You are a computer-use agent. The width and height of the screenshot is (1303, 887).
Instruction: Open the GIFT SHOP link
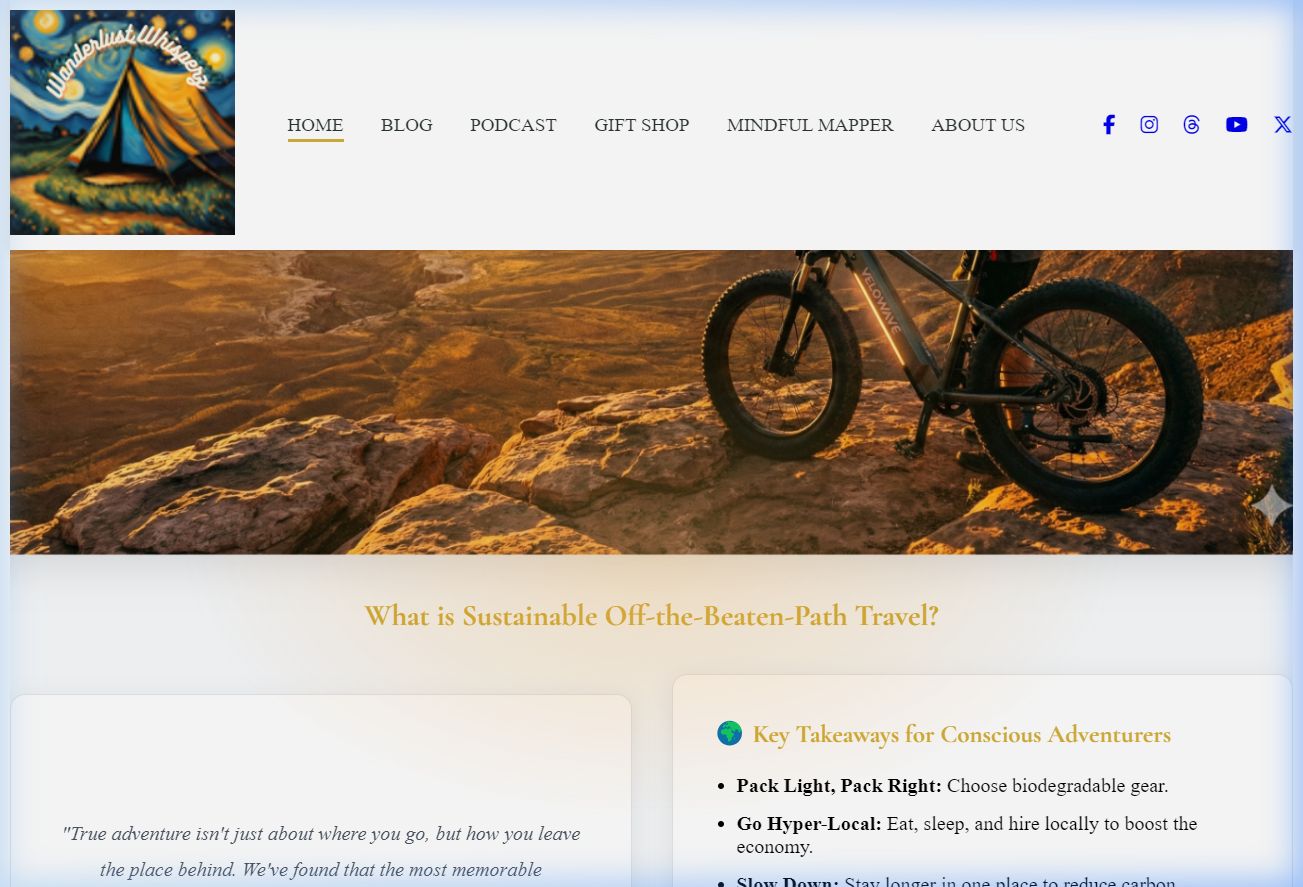tap(641, 125)
